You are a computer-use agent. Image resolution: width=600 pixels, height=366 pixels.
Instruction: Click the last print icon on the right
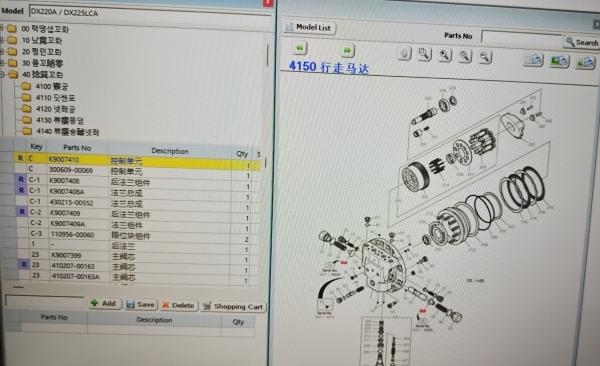[x=585, y=62]
